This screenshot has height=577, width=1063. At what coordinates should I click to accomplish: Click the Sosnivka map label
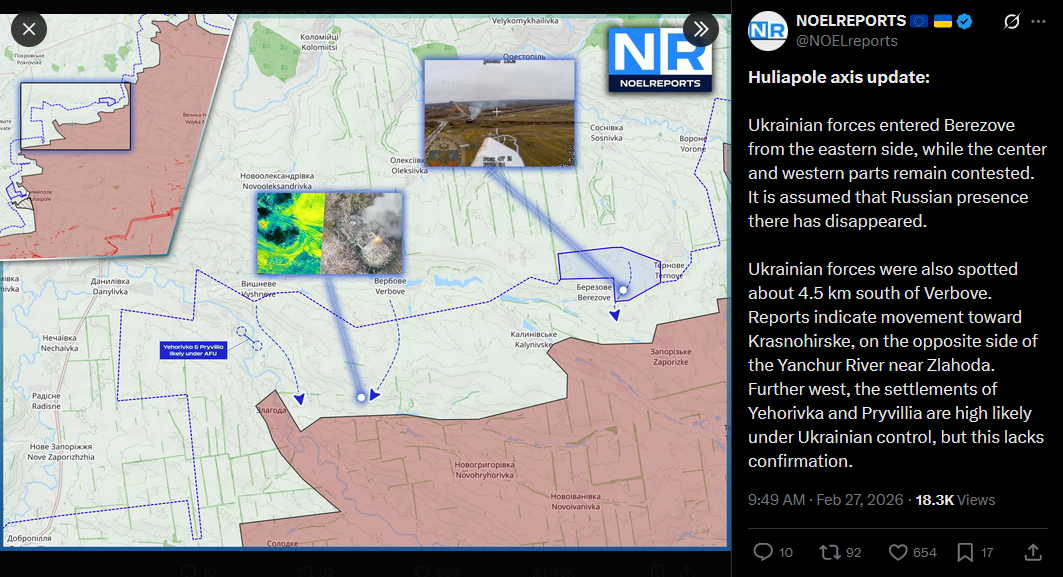(606, 132)
